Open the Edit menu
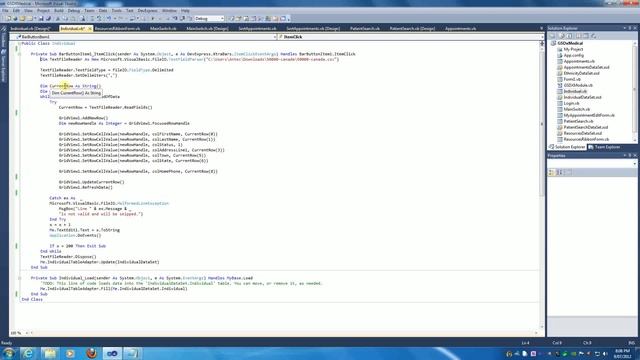 [x=16, y=11]
